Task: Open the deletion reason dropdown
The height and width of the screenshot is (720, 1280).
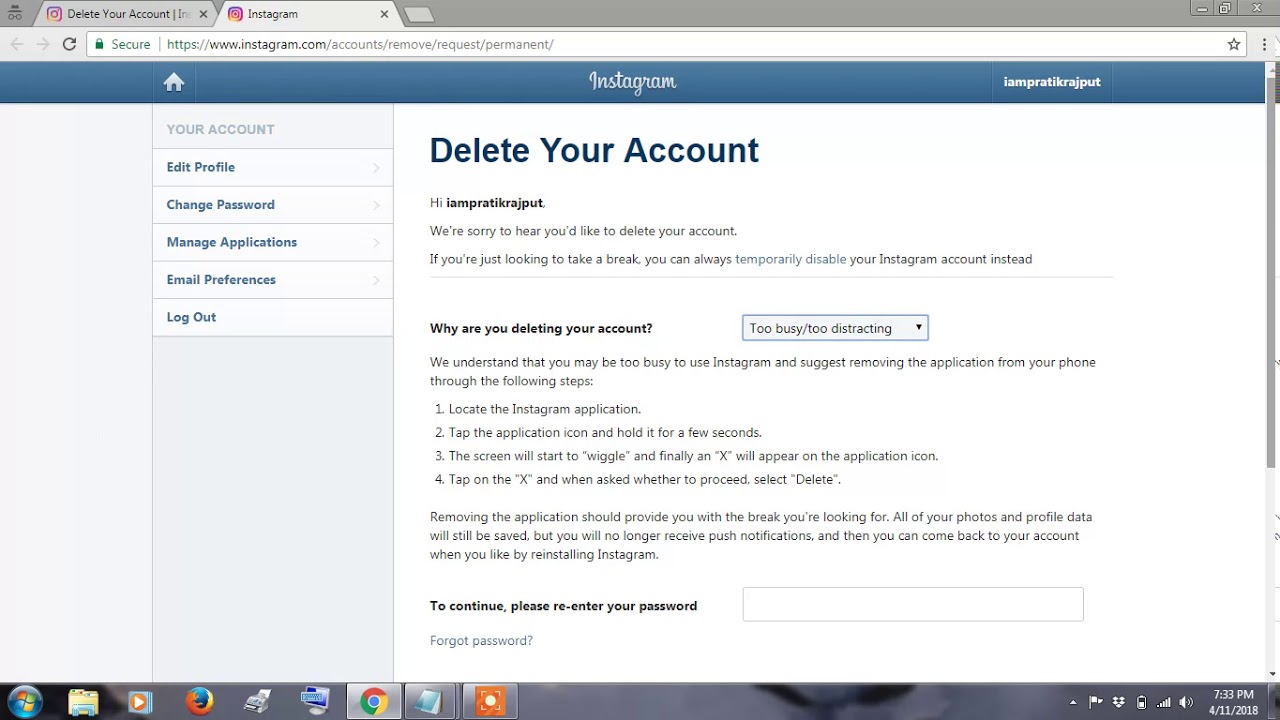Action: coord(835,328)
